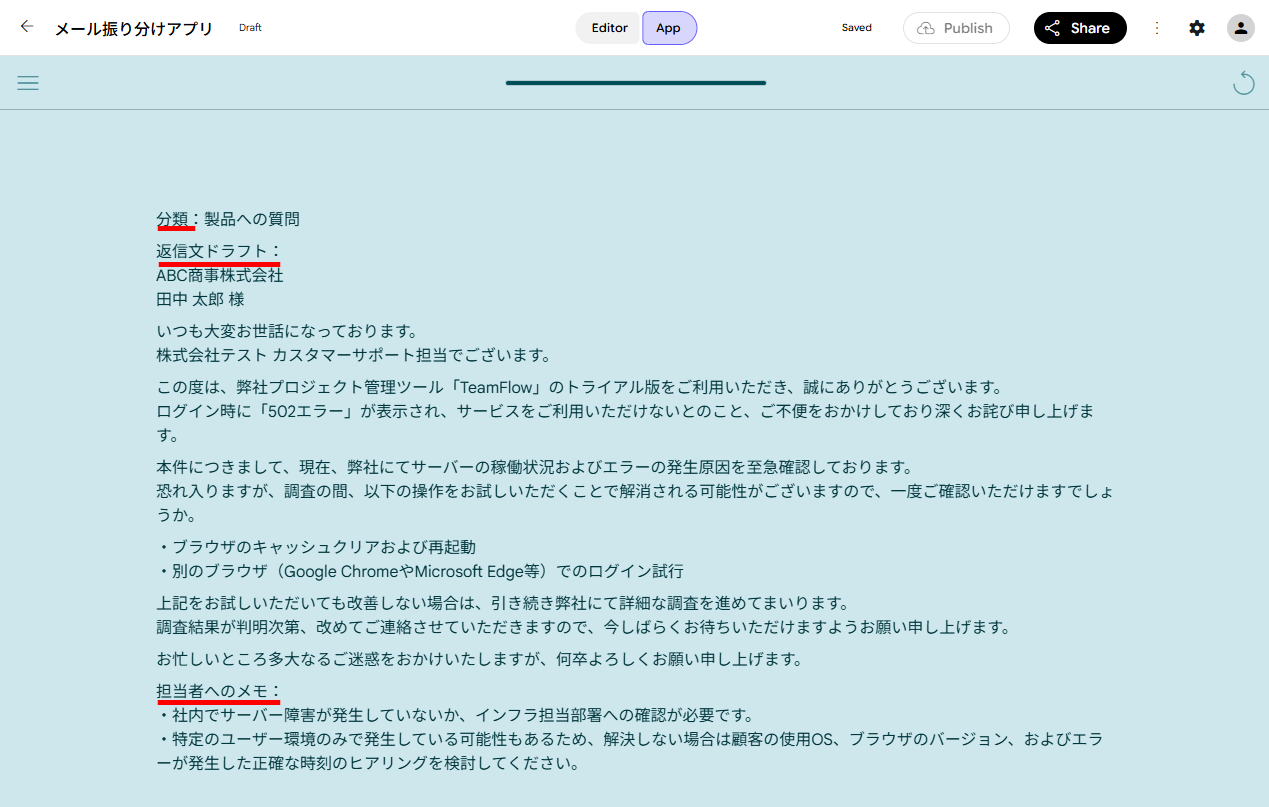
Task: Click the Share button label
Action: (1090, 28)
